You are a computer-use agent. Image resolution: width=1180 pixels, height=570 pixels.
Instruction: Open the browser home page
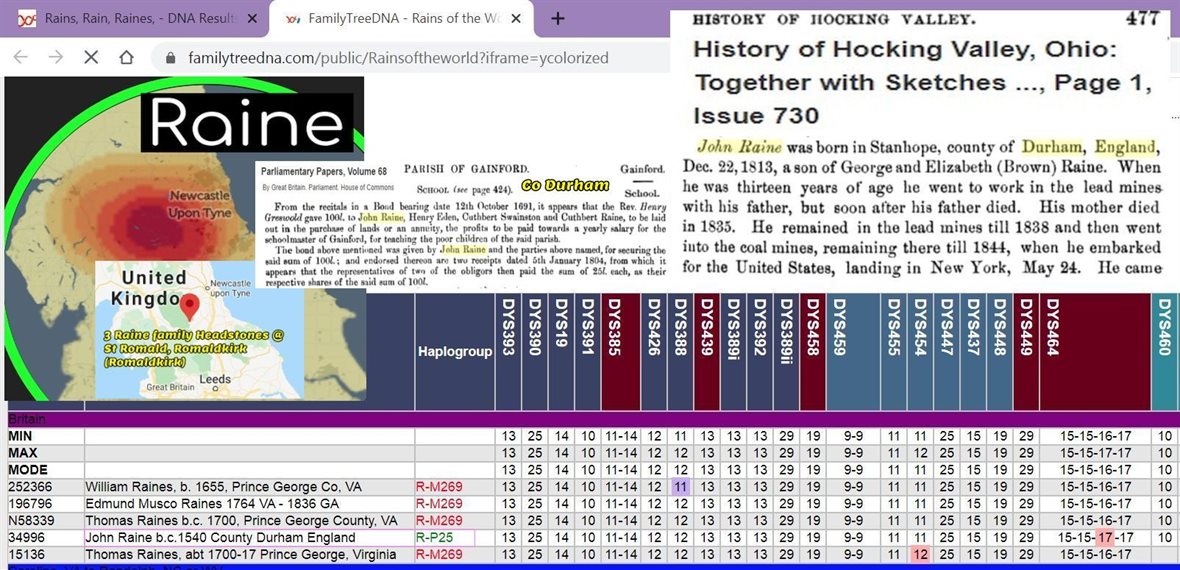click(x=126, y=57)
